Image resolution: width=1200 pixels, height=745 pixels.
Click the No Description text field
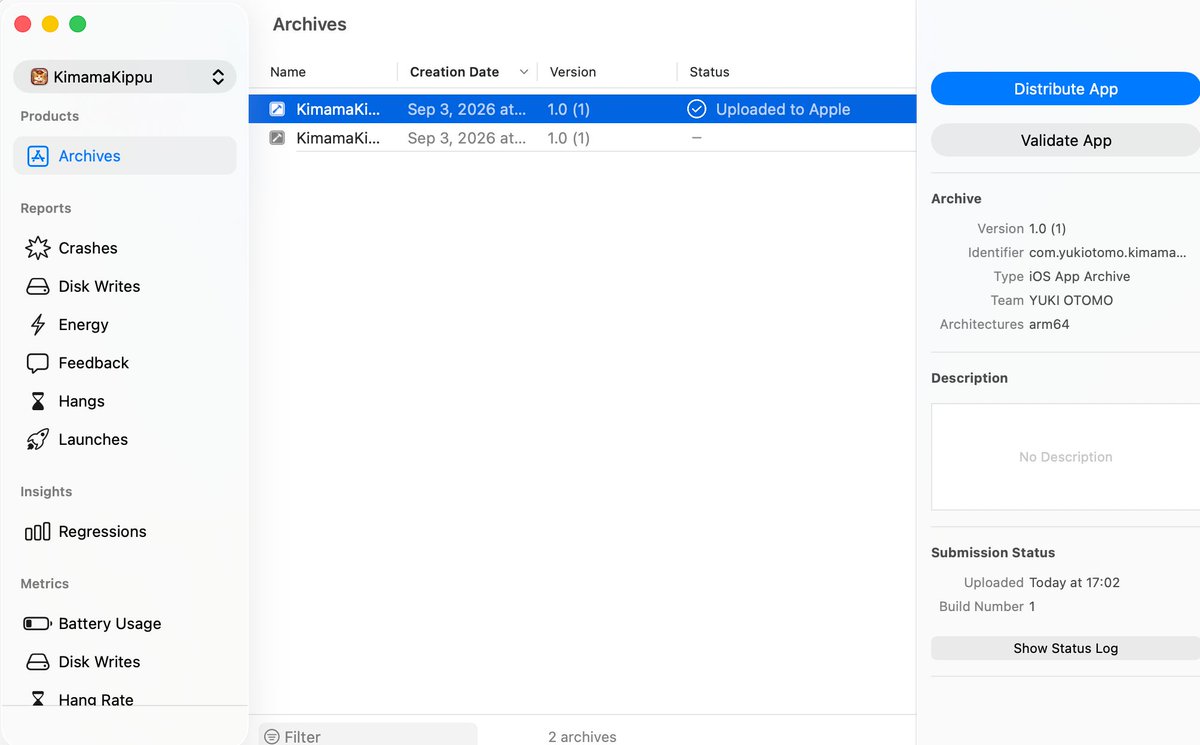pyautogui.click(x=1066, y=457)
